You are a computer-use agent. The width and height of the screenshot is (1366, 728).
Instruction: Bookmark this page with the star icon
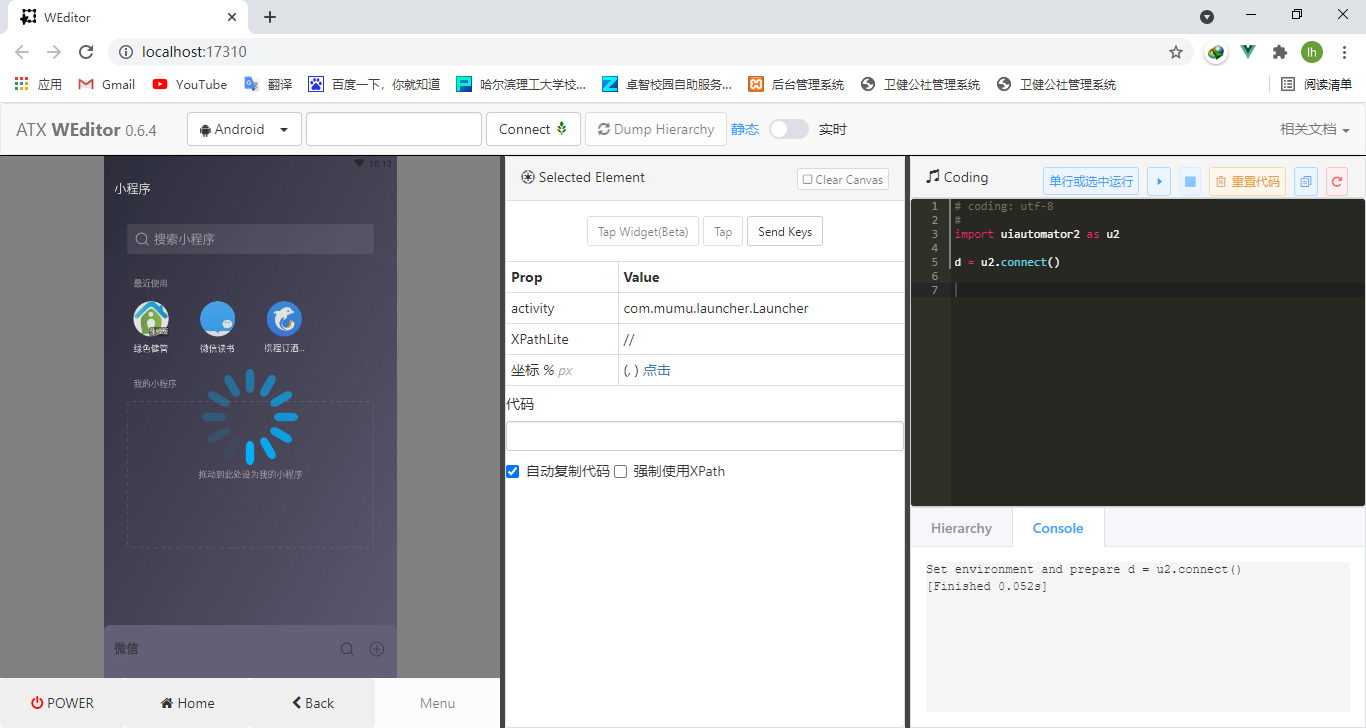(x=1176, y=52)
